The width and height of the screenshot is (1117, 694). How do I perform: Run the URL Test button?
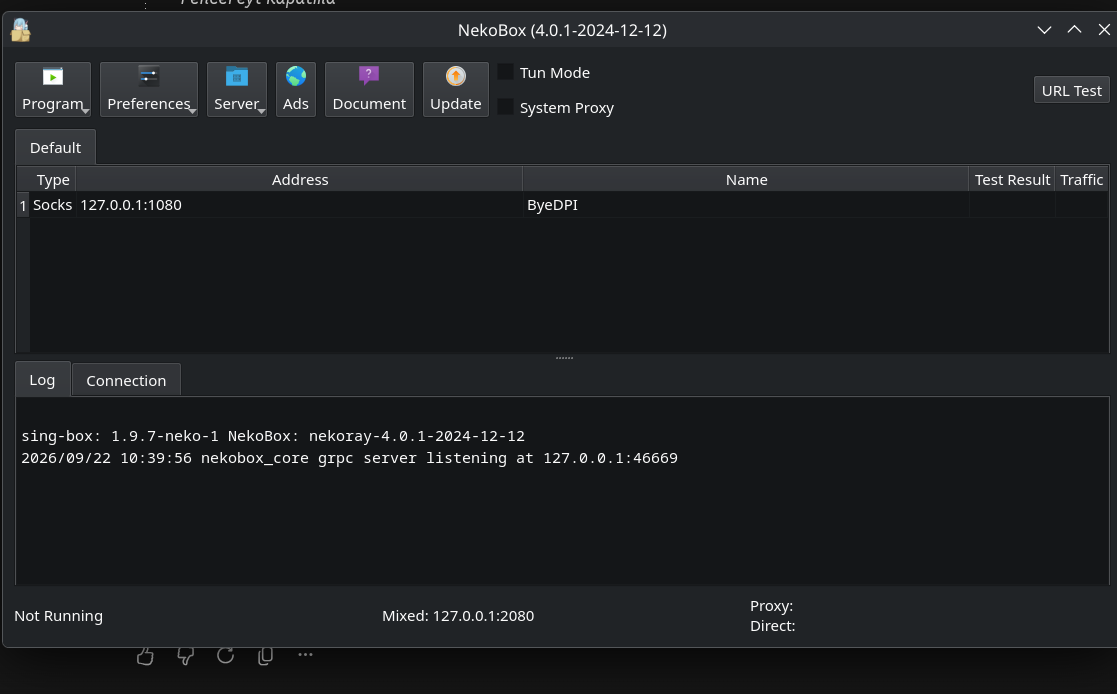pyautogui.click(x=1071, y=90)
